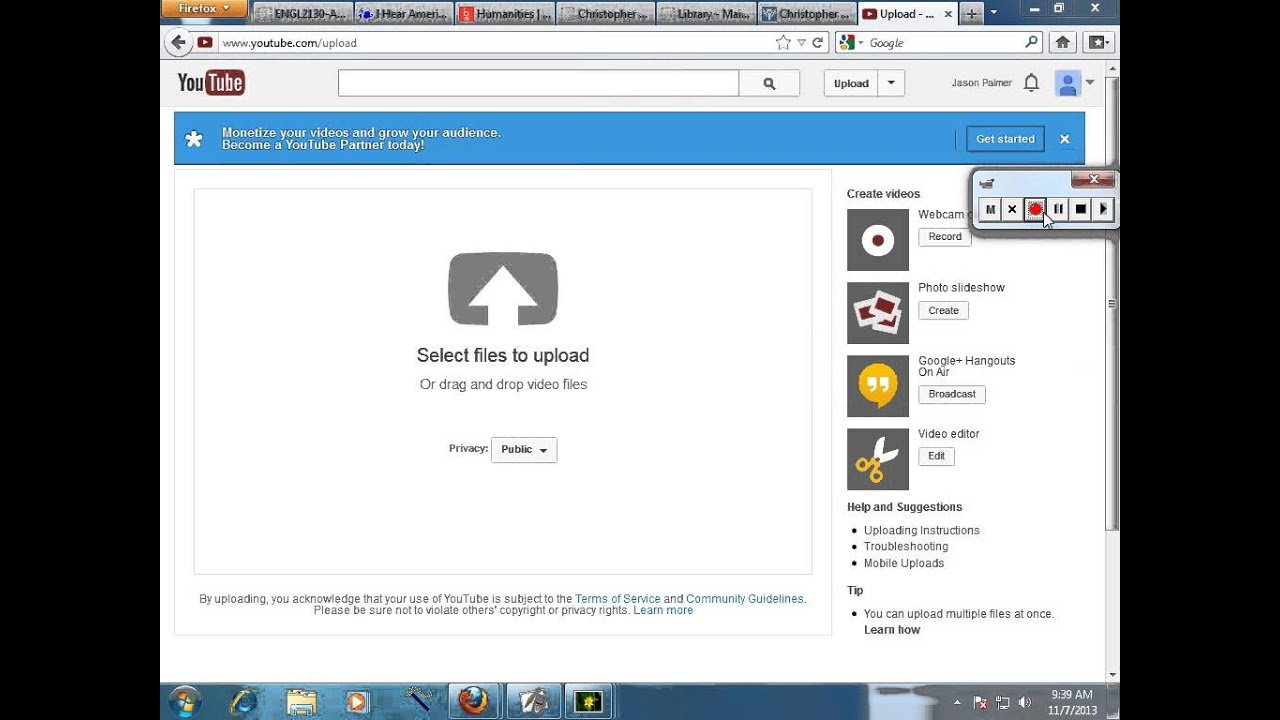This screenshot has width=1280, height=720.
Task: Click the pause button in the recorder
Action: [x=1058, y=209]
